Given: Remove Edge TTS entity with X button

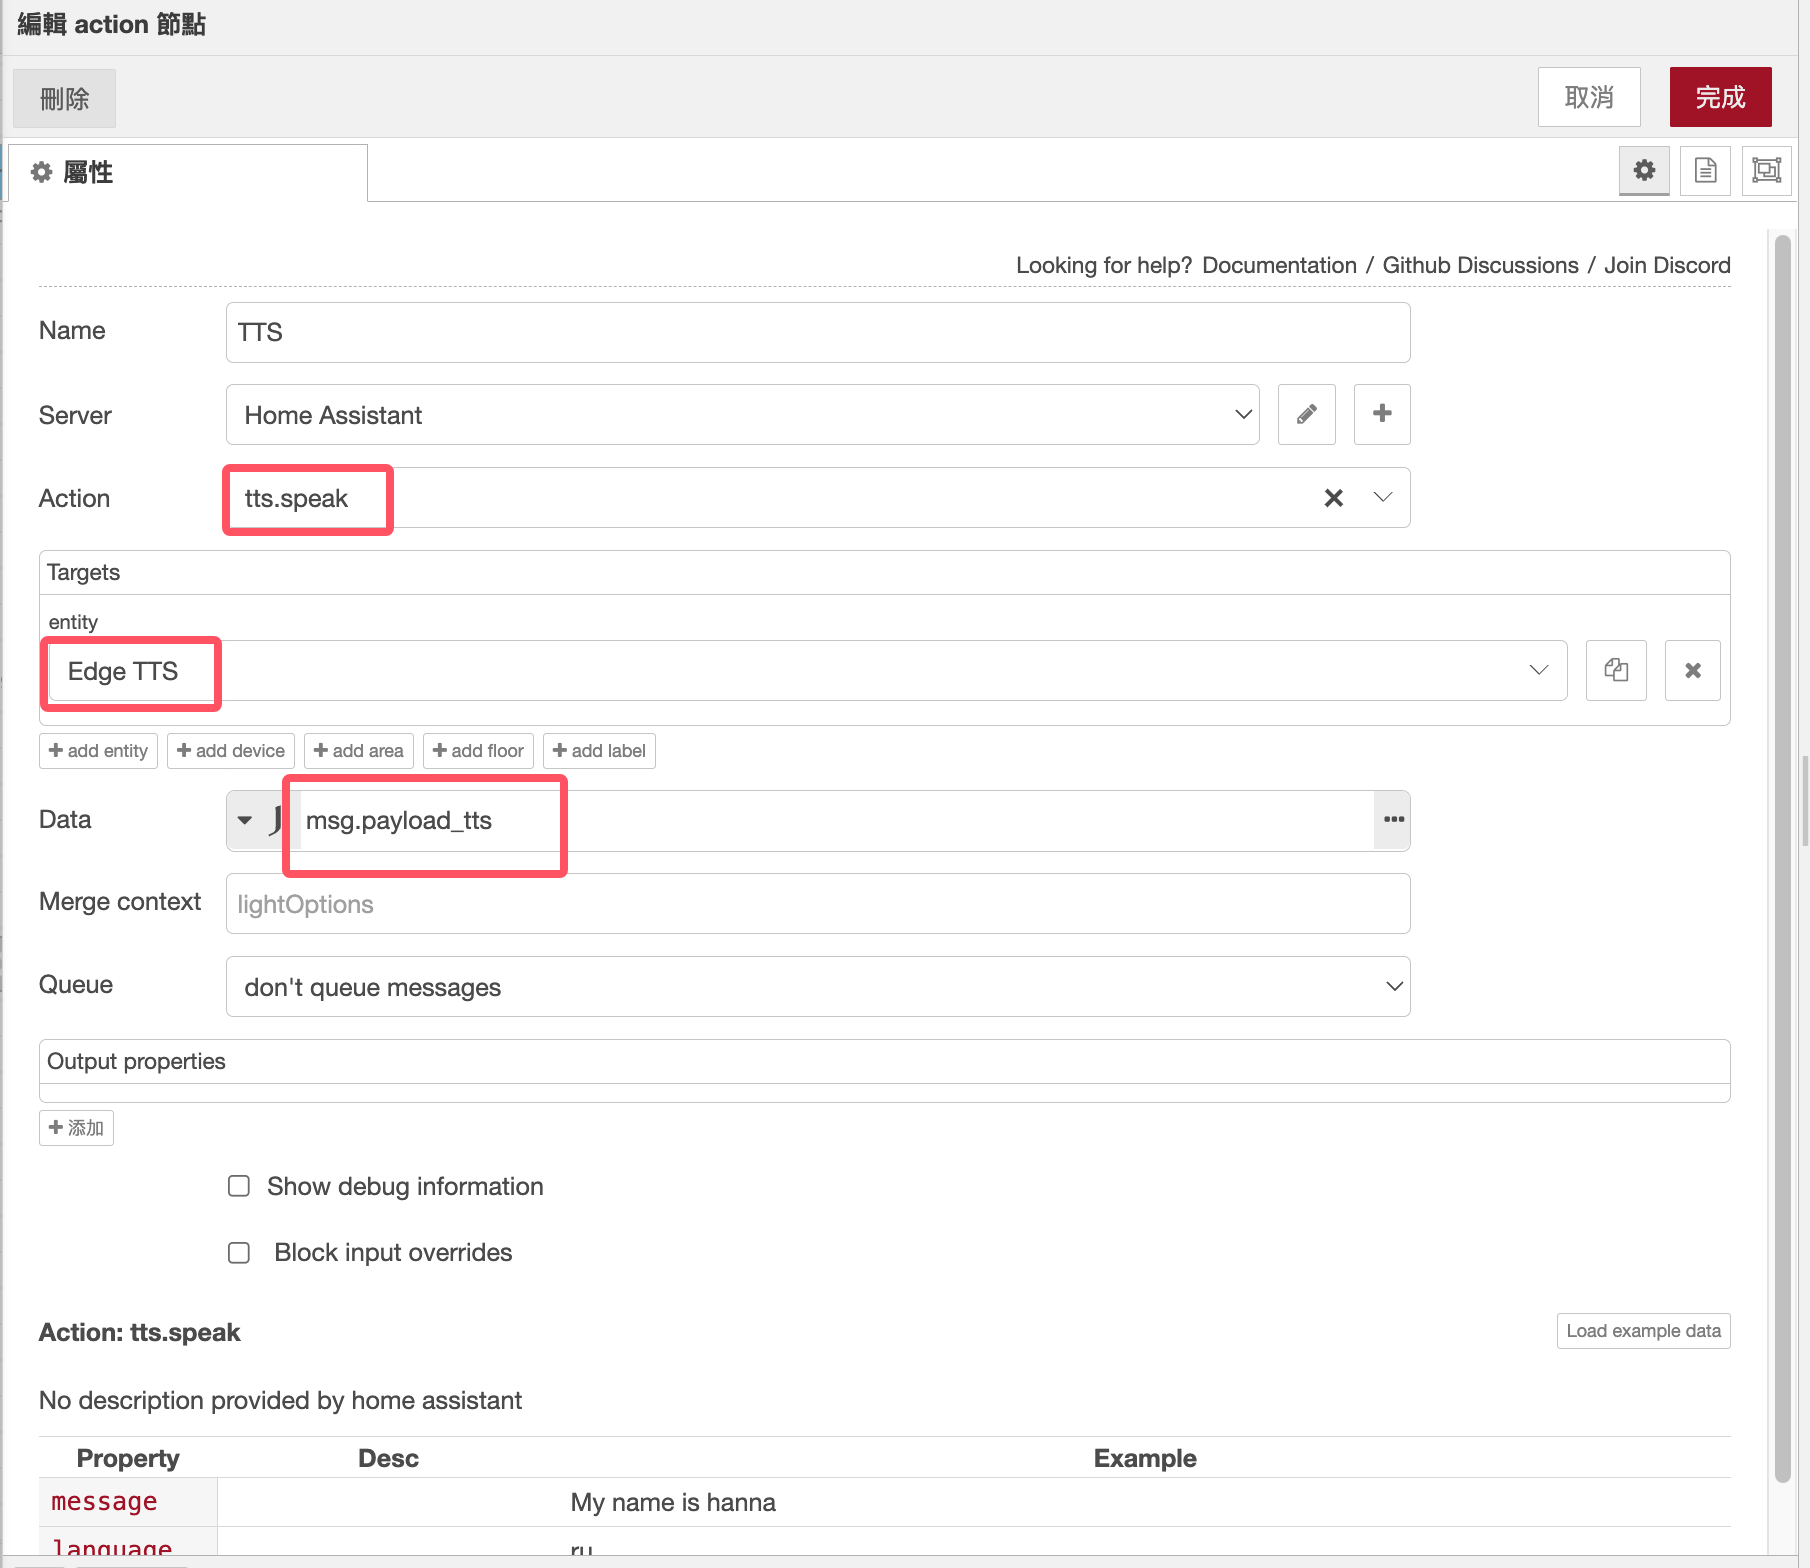Looking at the screenshot, I should 1692,670.
